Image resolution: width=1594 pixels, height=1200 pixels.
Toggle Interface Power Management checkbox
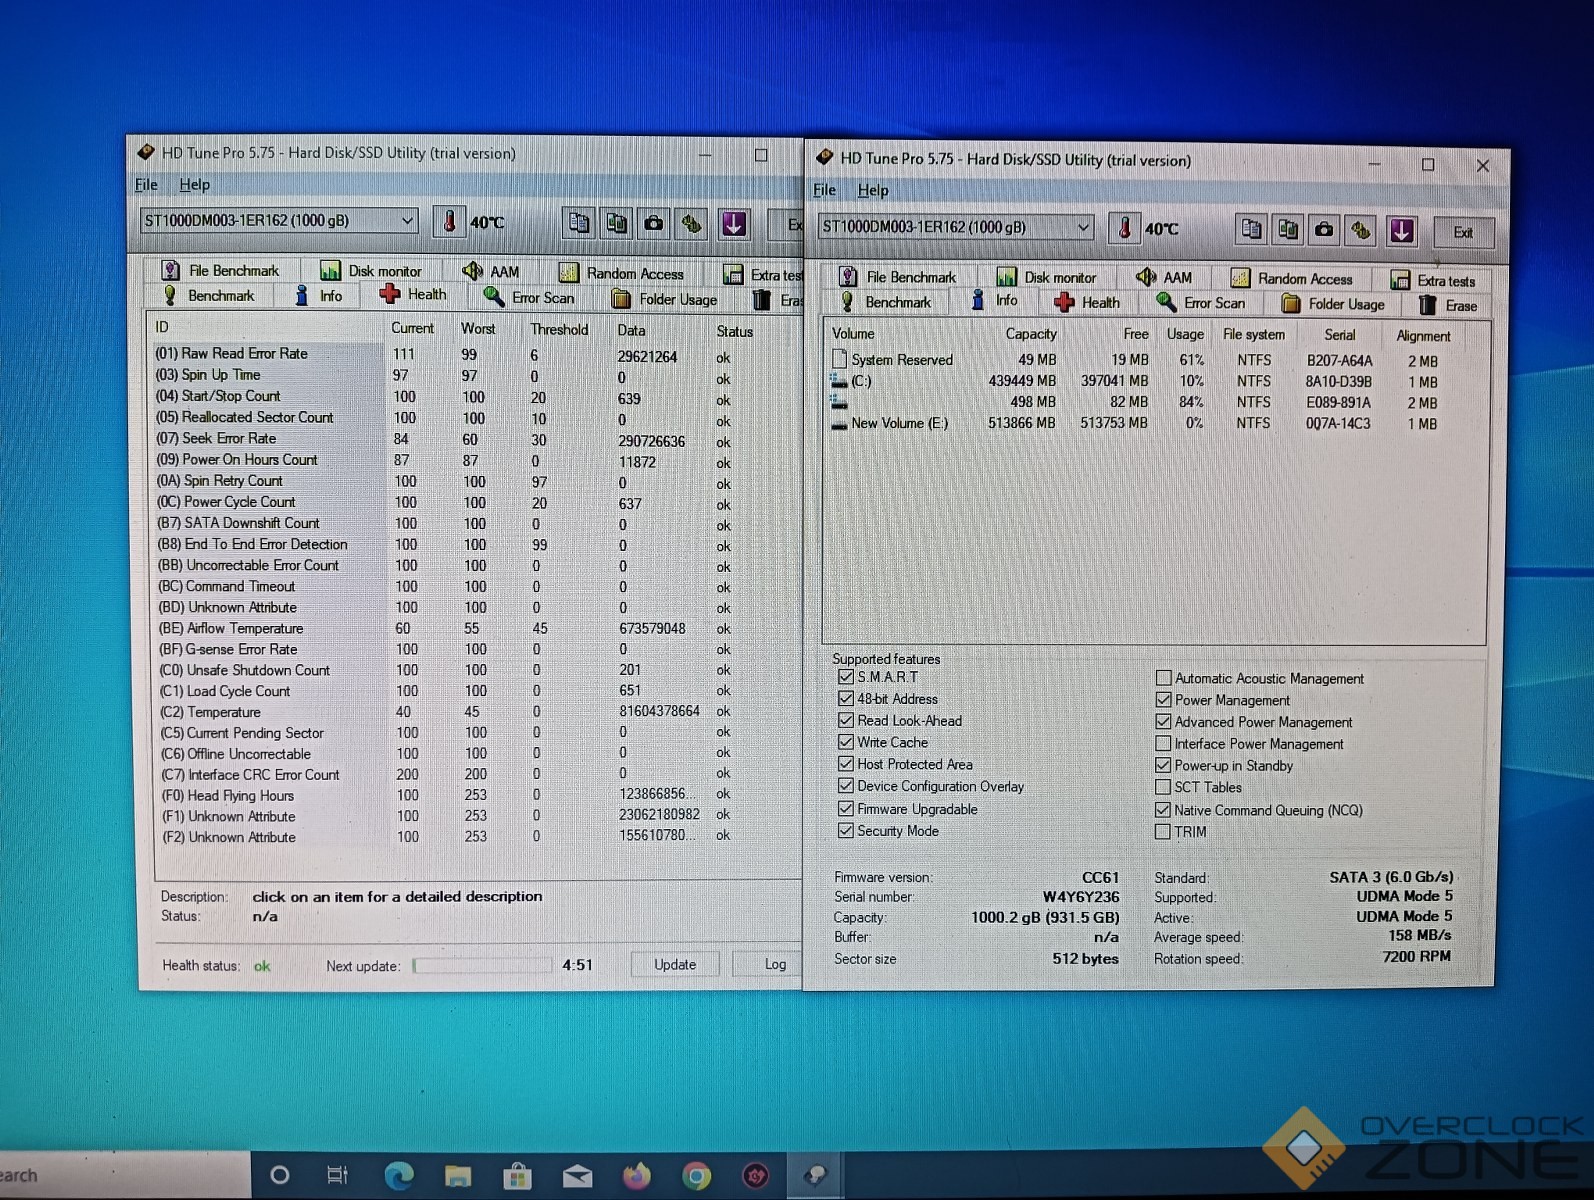[1163, 744]
